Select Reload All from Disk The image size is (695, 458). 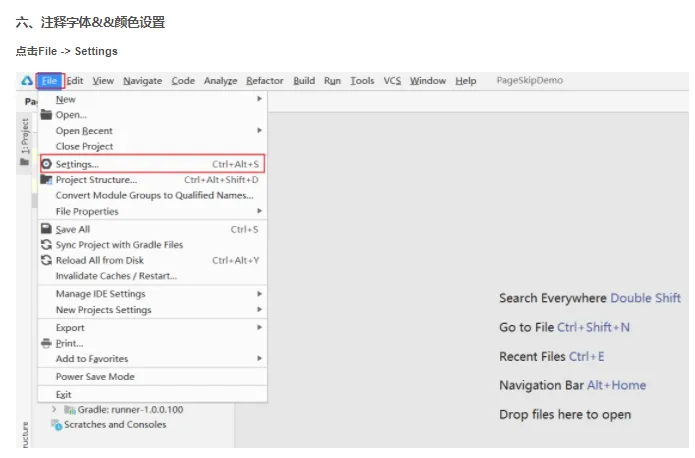[152, 260]
